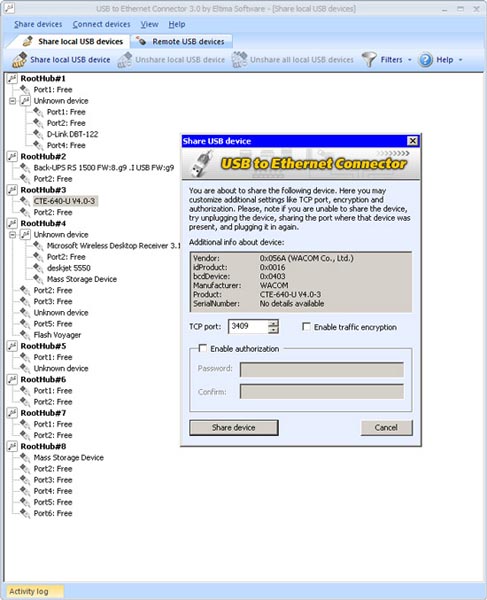Click Microsoft Wireless Desktop Receiver device icon
The width and height of the screenshot is (487, 600).
[x=38, y=246]
